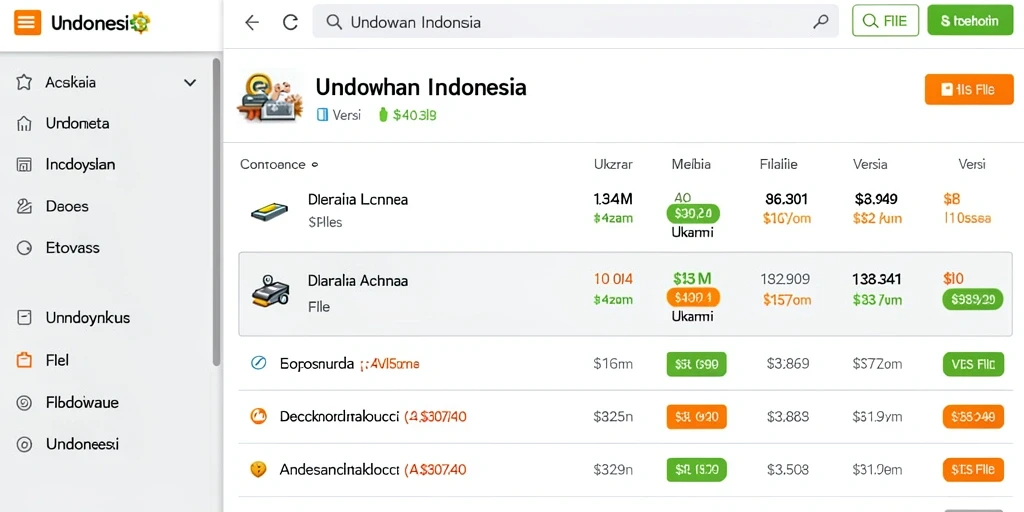Click the yellow icon beside Andesancltnaklocct
Screen dimensions: 1024x512
point(259,469)
